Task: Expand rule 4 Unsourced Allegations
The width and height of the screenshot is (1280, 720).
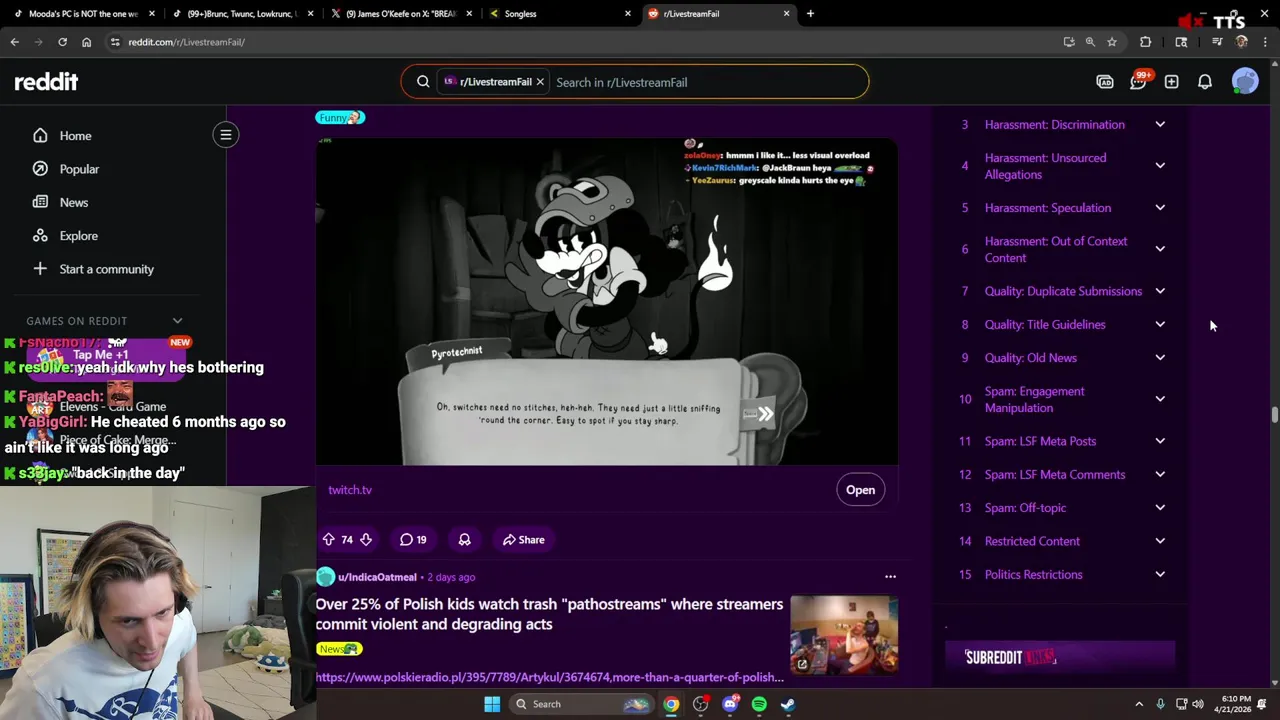Action: pos(1160,166)
